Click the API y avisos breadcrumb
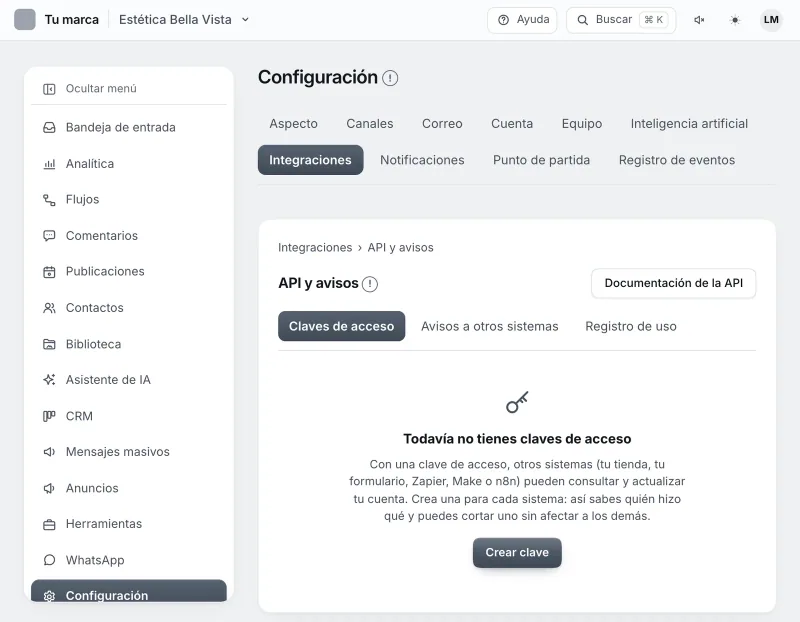 [401, 247]
